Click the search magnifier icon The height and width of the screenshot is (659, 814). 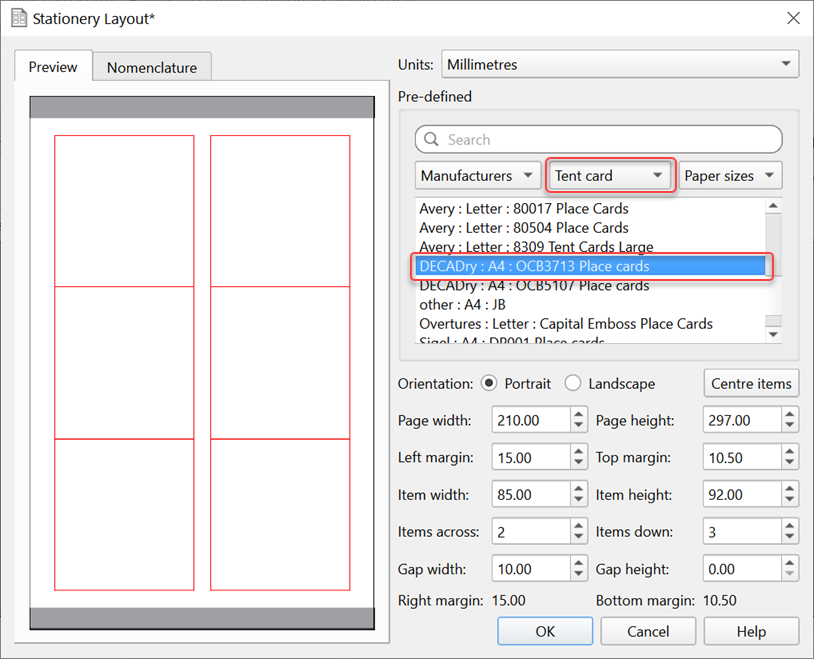click(430, 139)
